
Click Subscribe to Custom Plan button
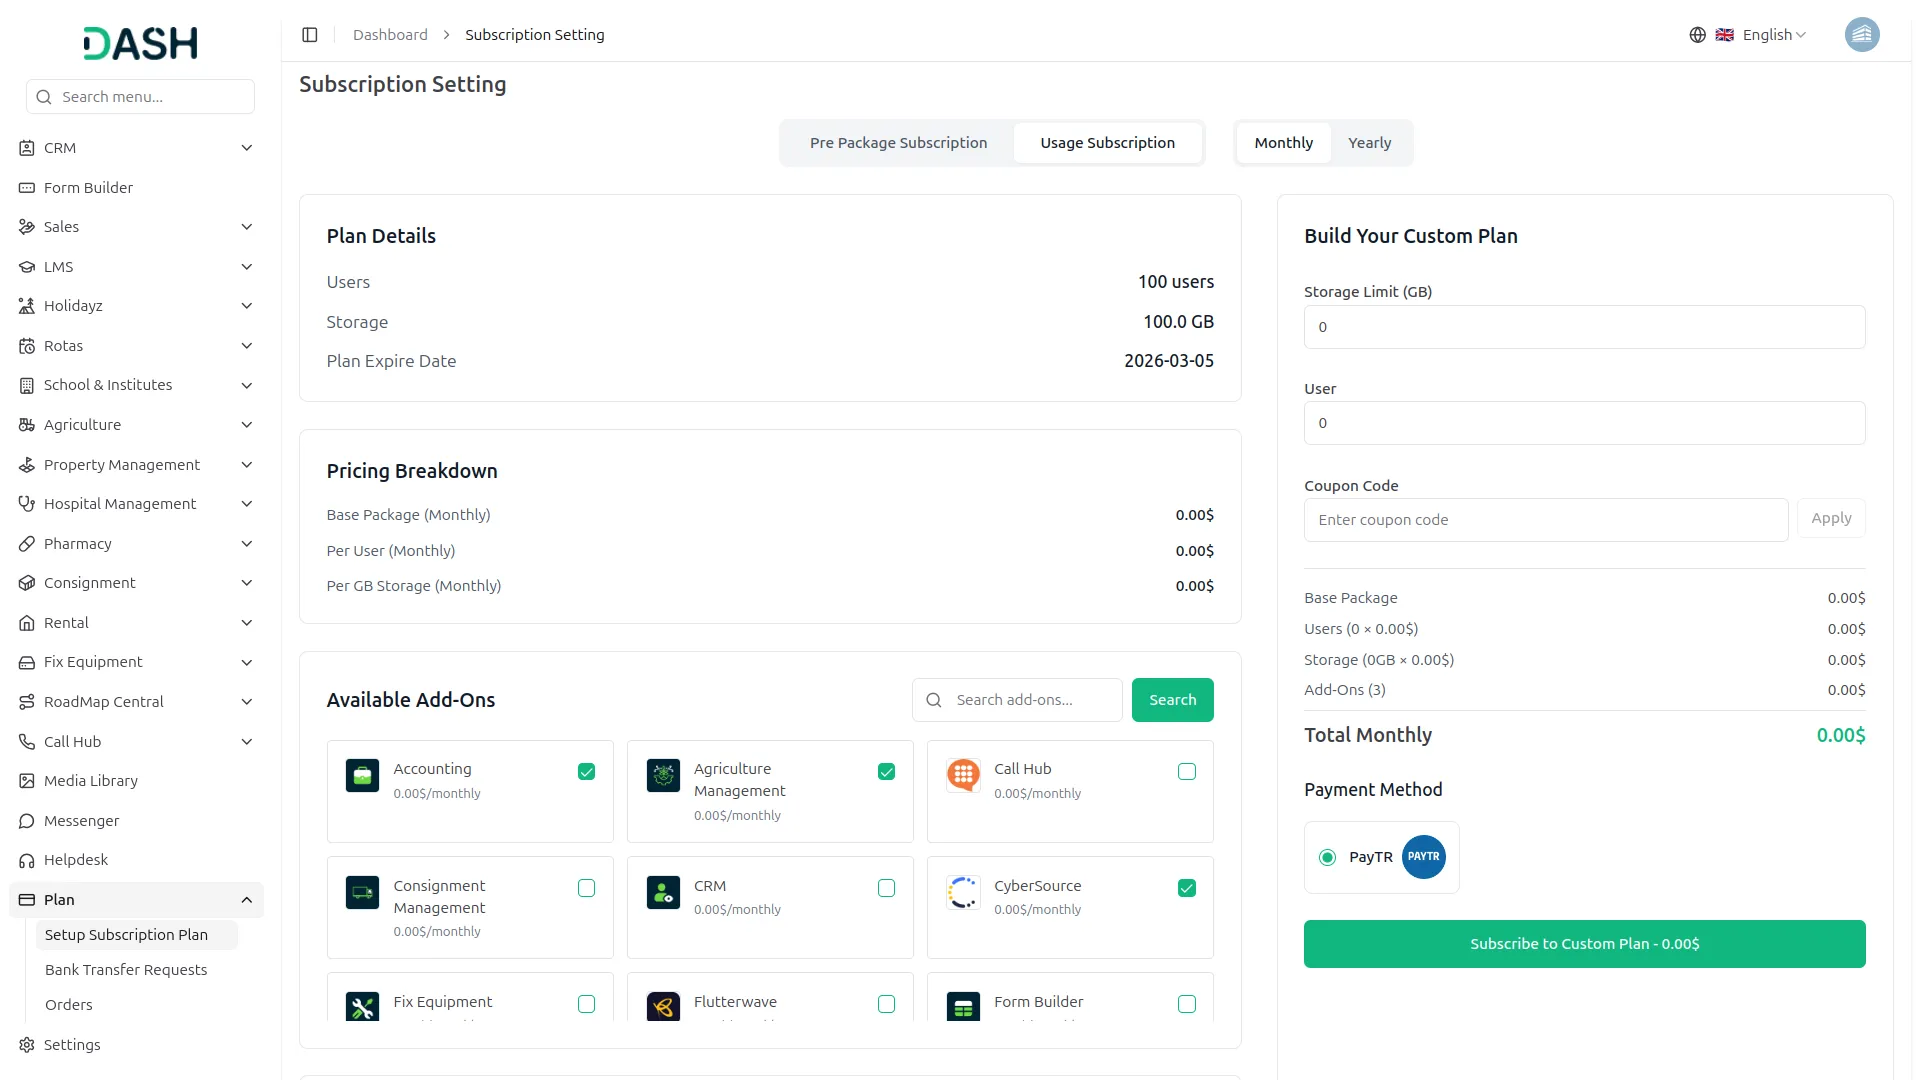(x=1584, y=944)
